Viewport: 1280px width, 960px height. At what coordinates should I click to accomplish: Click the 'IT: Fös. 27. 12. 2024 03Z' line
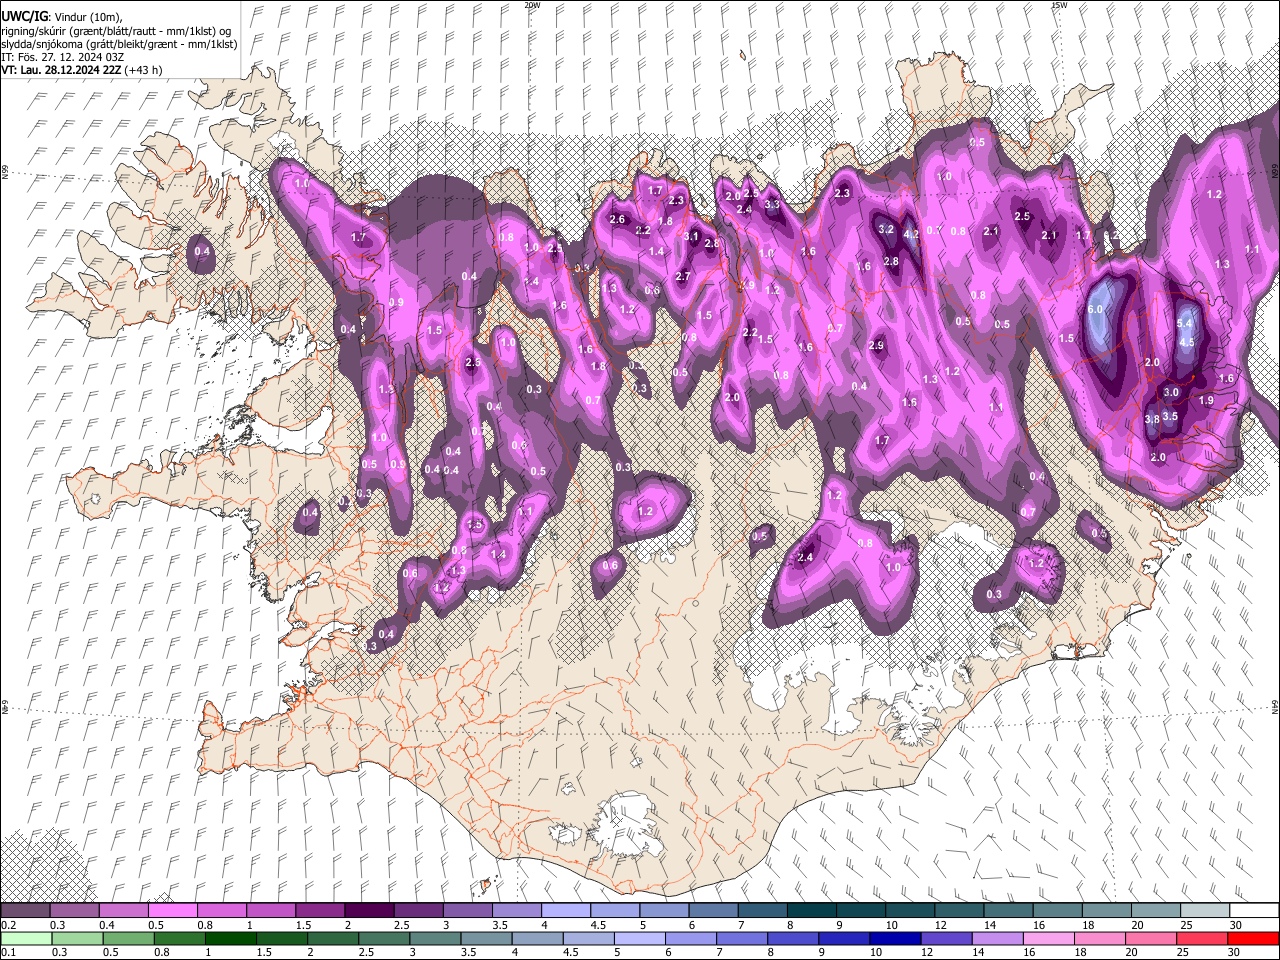pyautogui.click(x=62, y=57)
